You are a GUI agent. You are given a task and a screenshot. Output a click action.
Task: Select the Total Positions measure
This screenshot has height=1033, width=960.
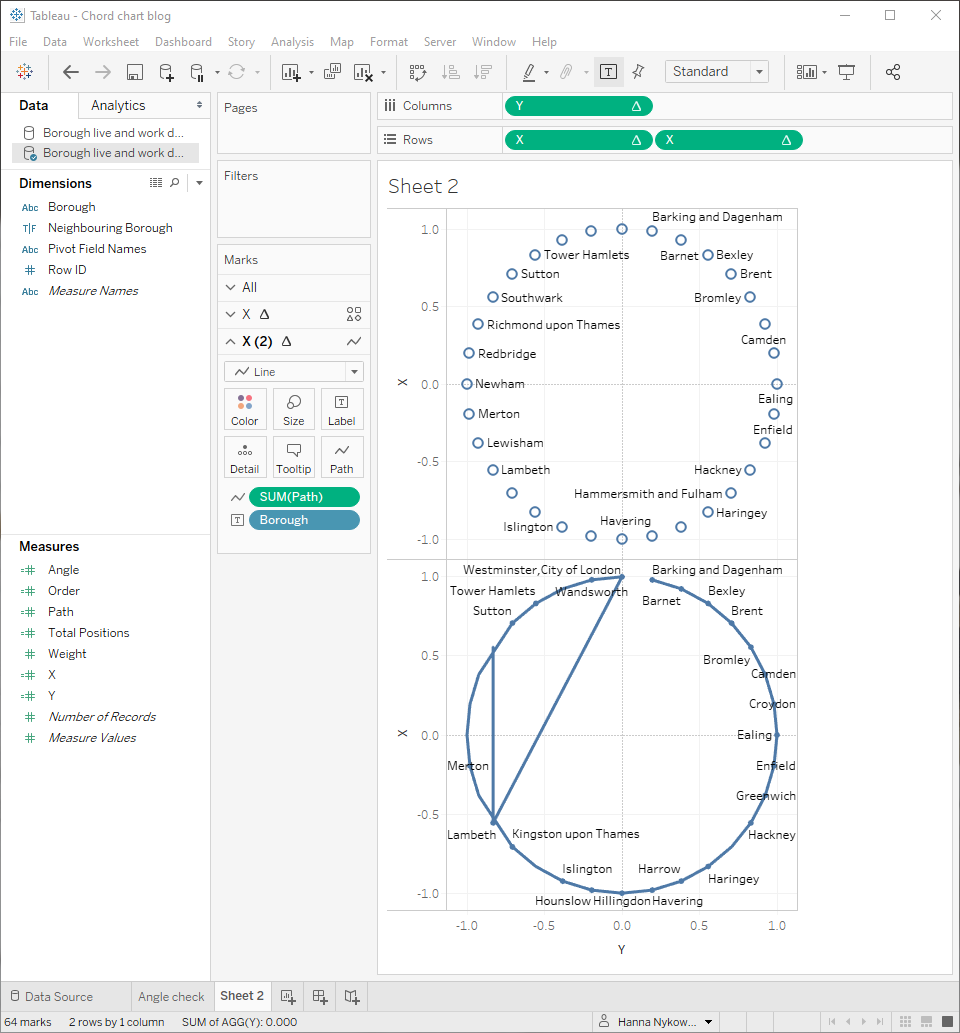click(x=88, y=632)
